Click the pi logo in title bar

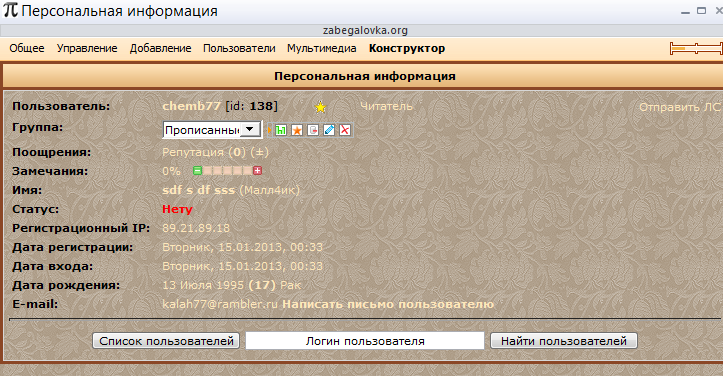pos(10,9)
